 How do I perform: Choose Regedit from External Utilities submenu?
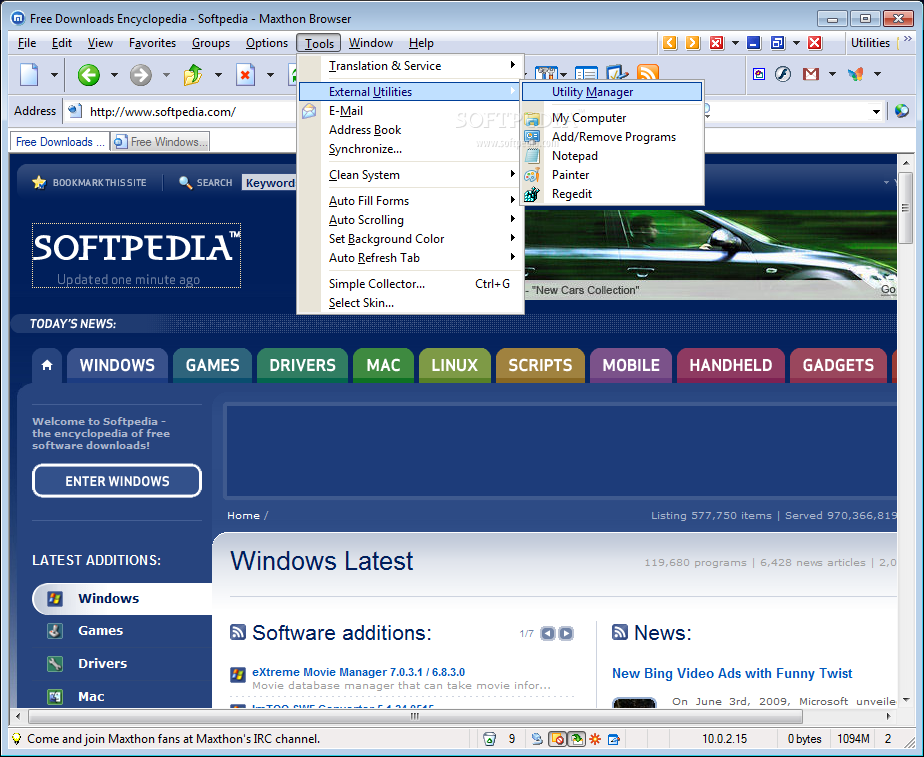(x=612, y=194)
